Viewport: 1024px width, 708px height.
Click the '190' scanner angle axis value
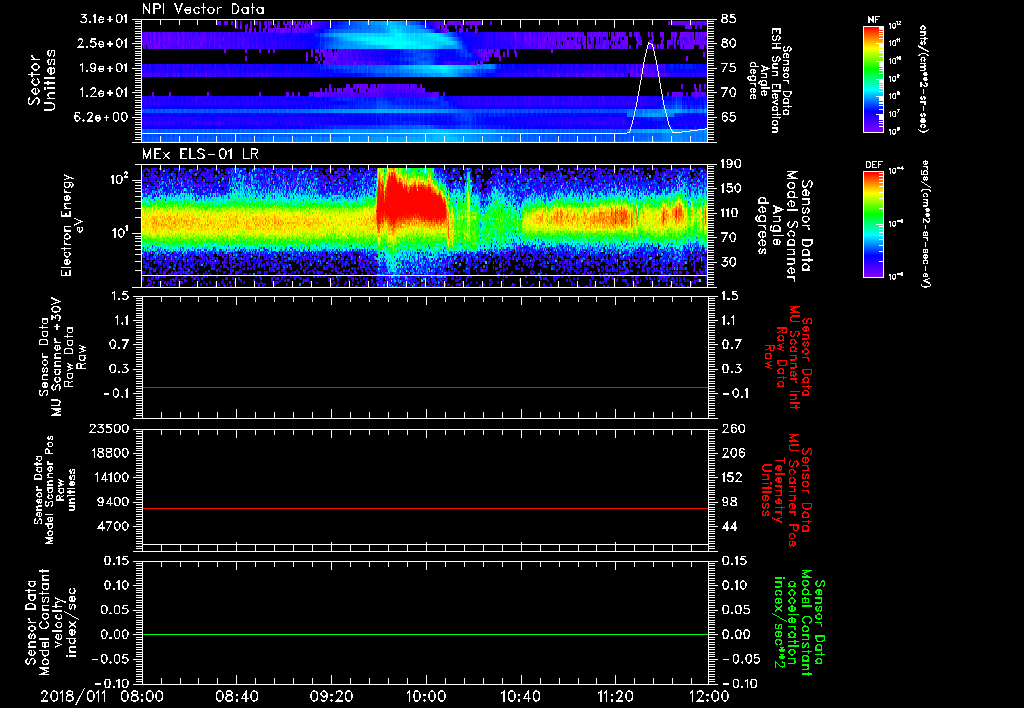pyautogui.click(x=731, y=164)
